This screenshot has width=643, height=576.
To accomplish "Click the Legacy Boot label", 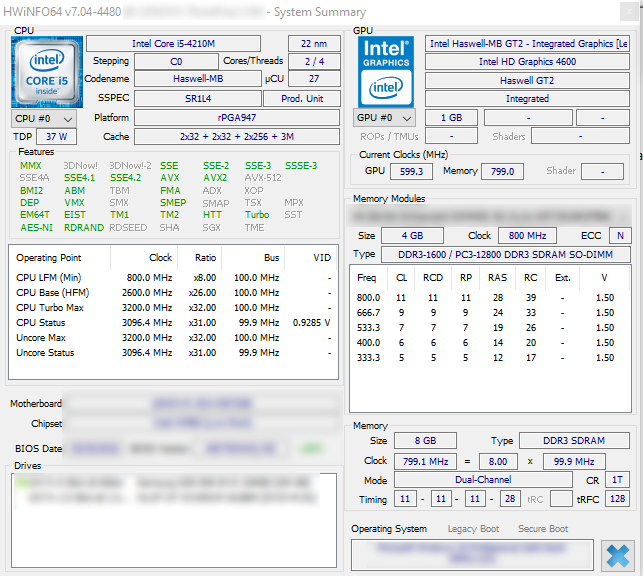I will [x=473, y=529].
